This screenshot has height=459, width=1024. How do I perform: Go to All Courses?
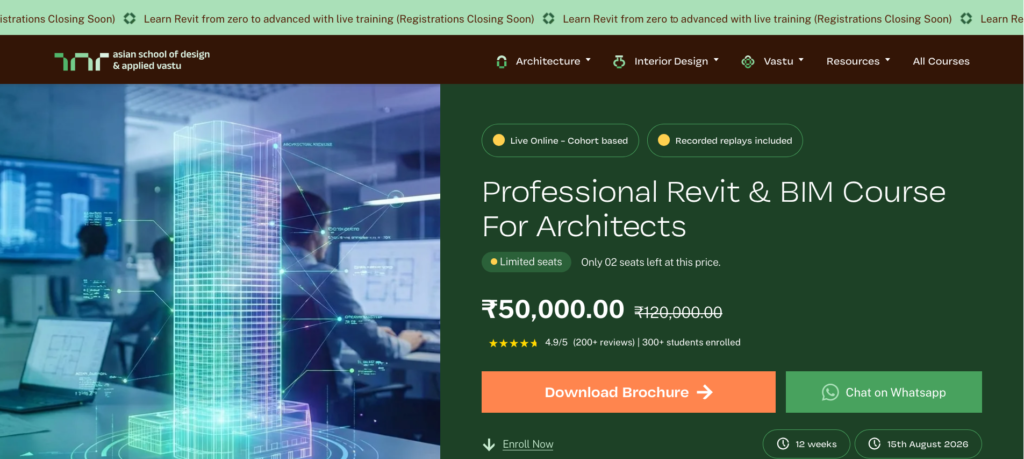[941, 61]
